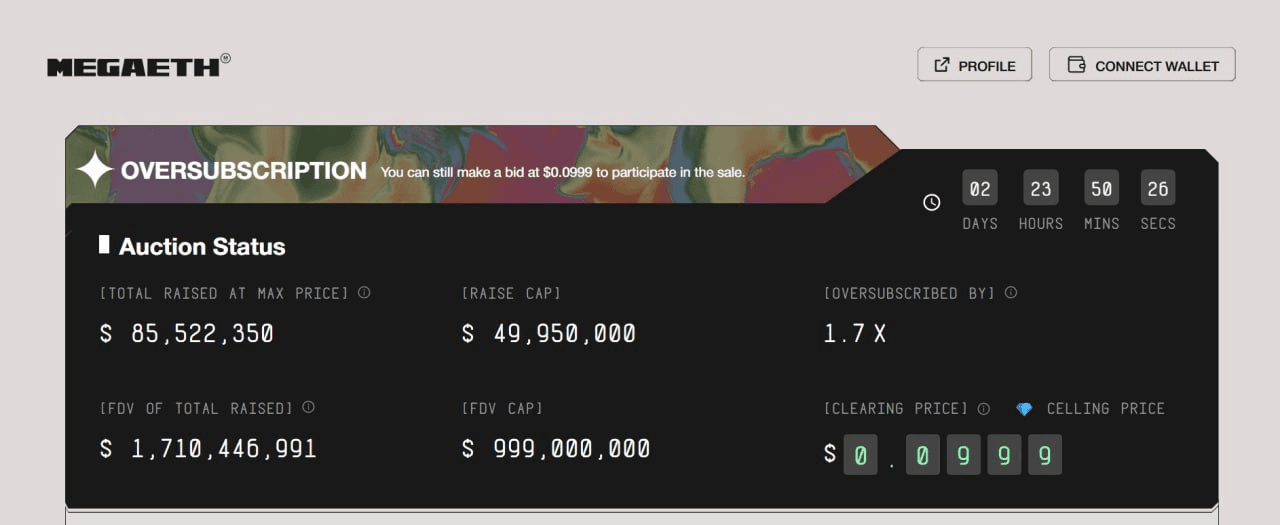Click the $49,950,000 raise cap value
This screenshot has height=525, width=1280.
(549, 334)
